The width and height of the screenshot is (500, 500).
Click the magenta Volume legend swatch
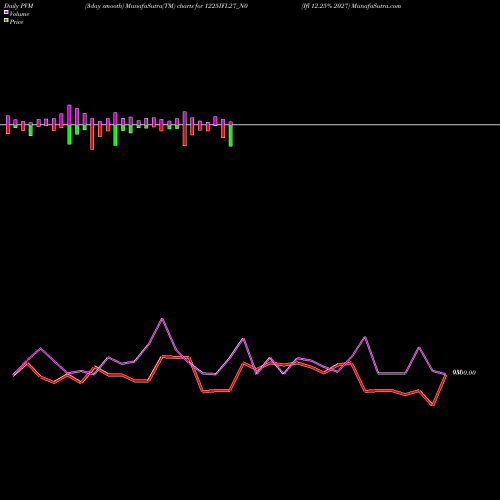tap(6, 12)
